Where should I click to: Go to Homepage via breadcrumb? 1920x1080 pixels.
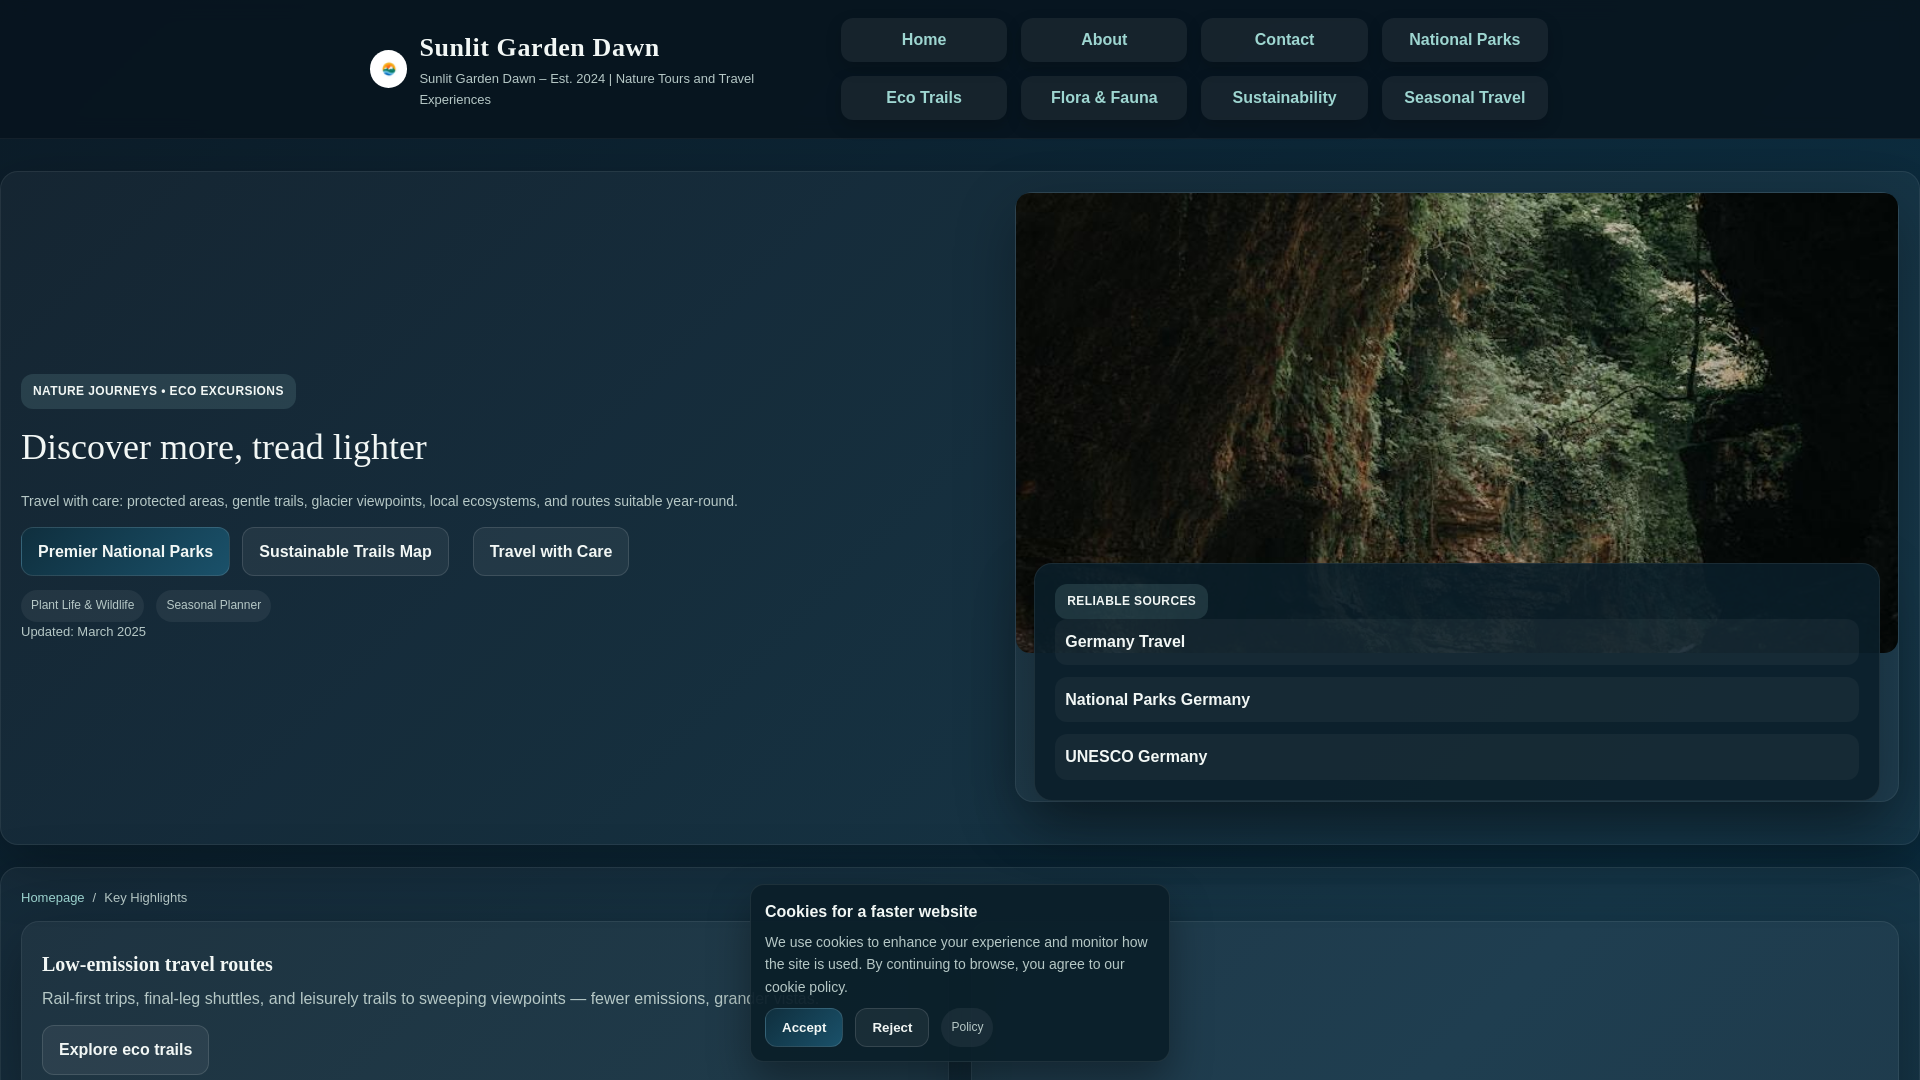point(53,898)
